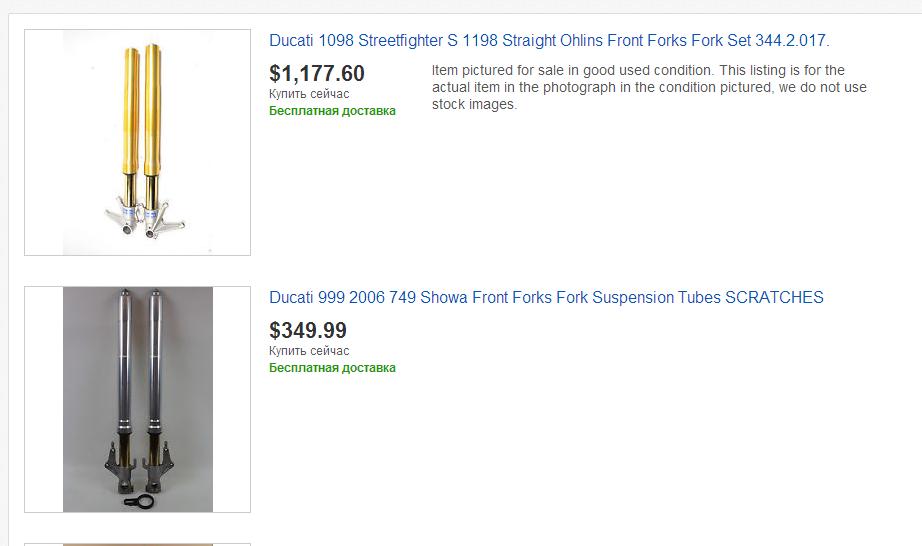Click the black ring in the Showa photo
Screen dimensions: 922x546
[x=139, y=502]
